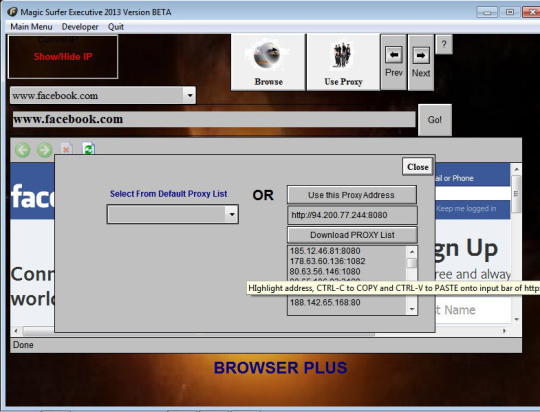Viewport: 540px width, 412px height.
Task: Click the Quit menu item
Action: click(116, 27)
